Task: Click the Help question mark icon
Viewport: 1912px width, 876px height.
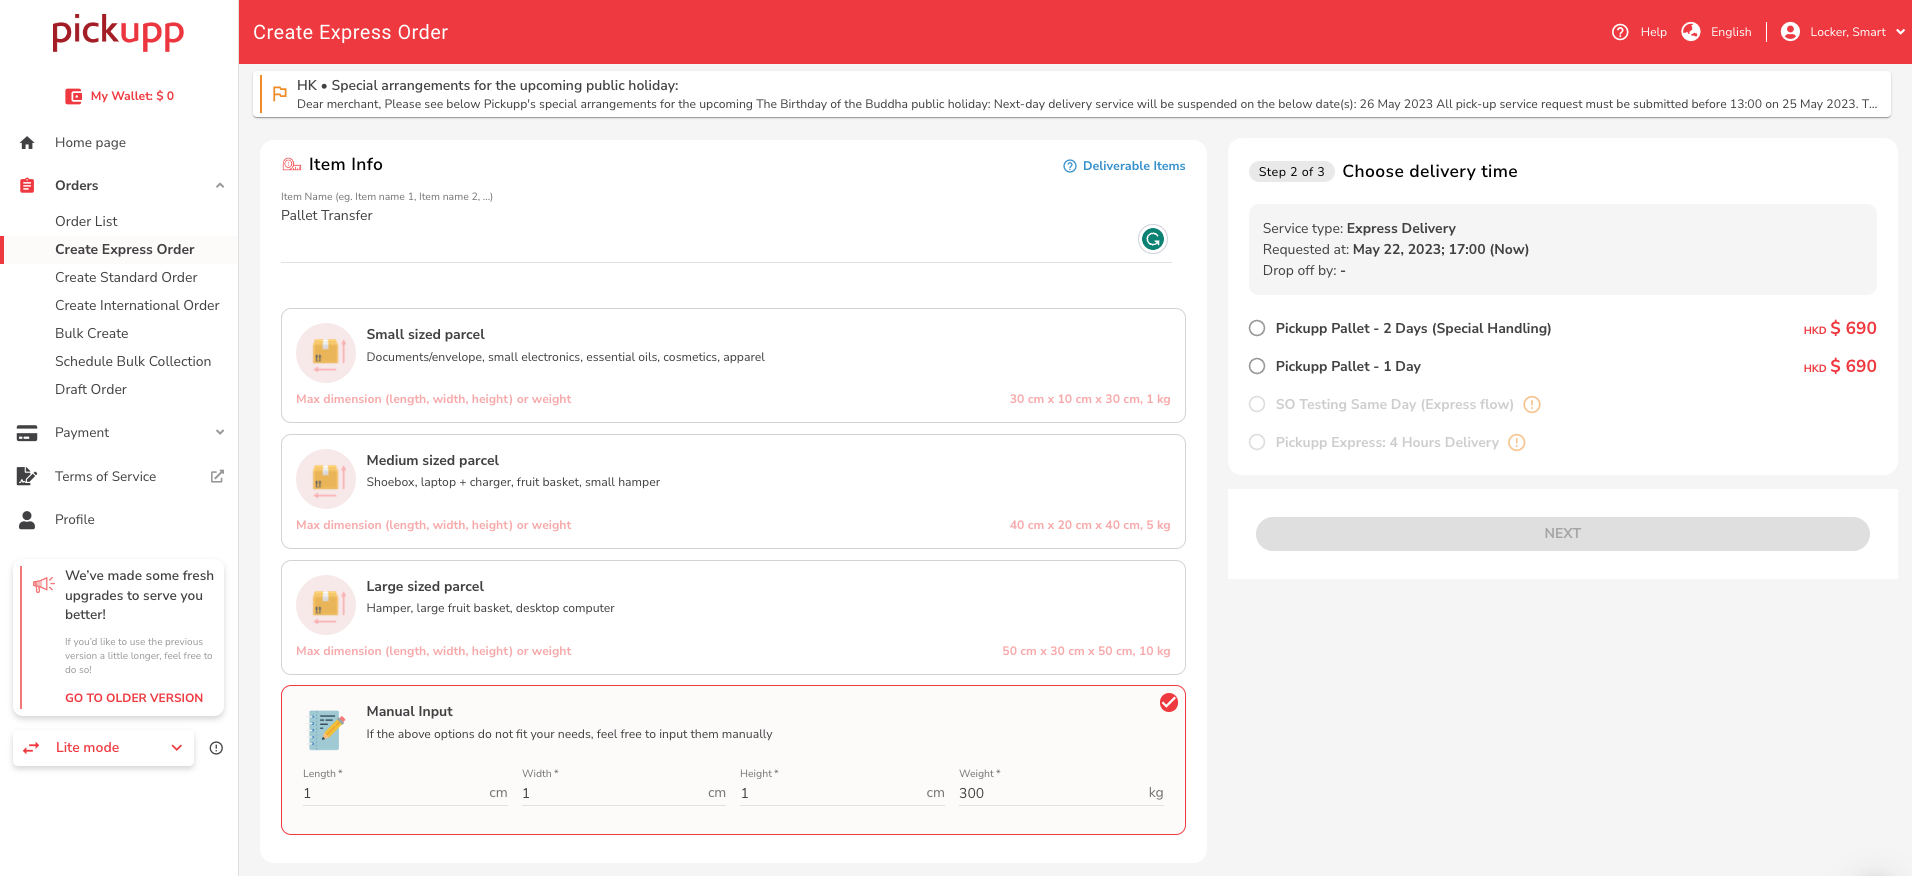Action: pyautogui.click(x=1620, y=32)
